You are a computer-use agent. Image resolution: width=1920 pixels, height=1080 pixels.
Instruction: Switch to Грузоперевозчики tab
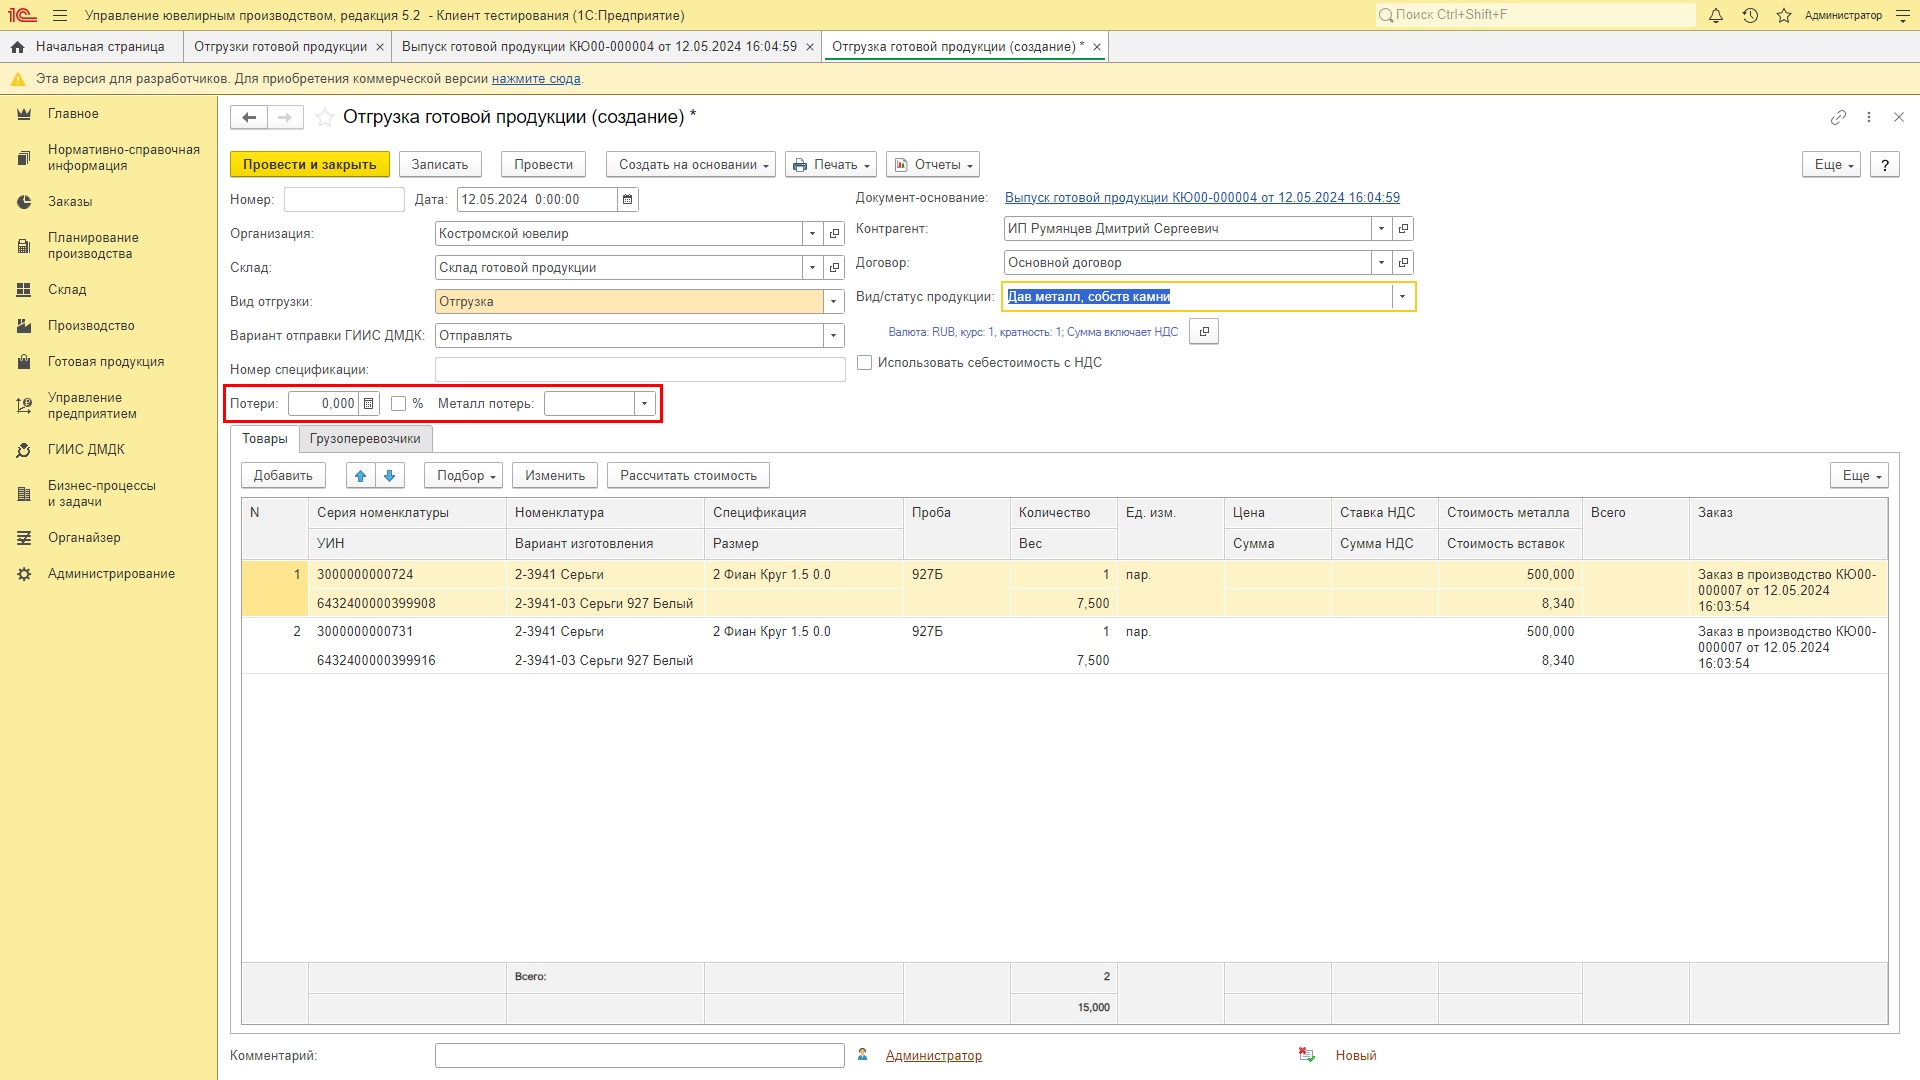tap(365, 439)
